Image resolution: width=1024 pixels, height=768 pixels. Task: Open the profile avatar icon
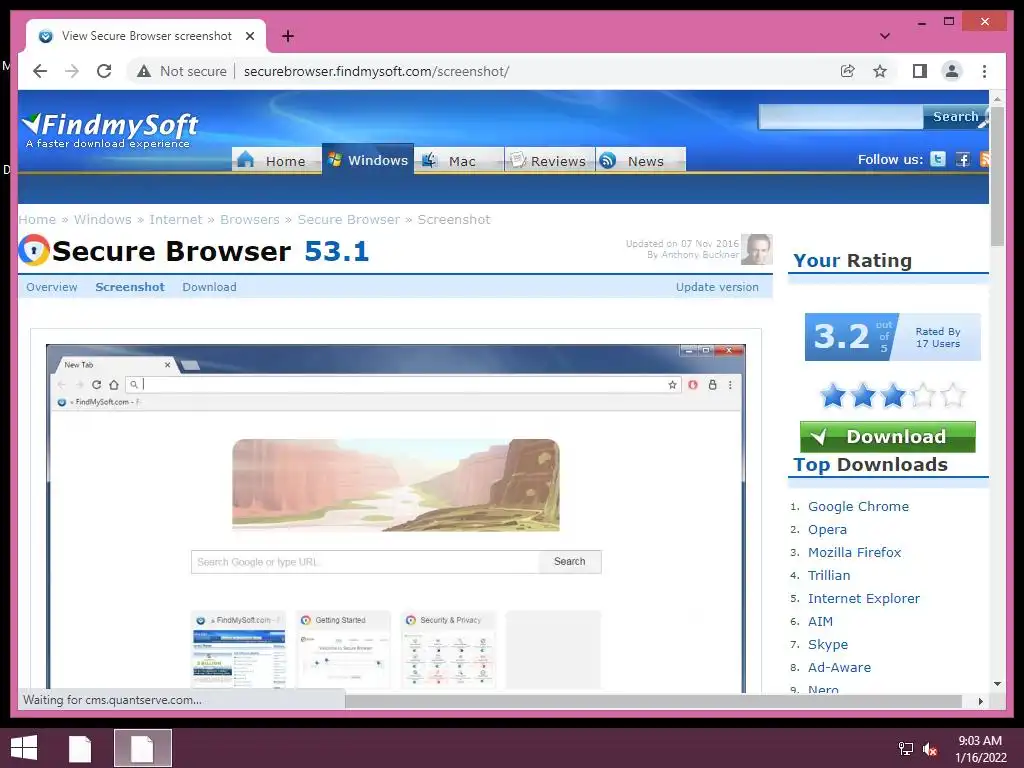(x=952, y=71)
